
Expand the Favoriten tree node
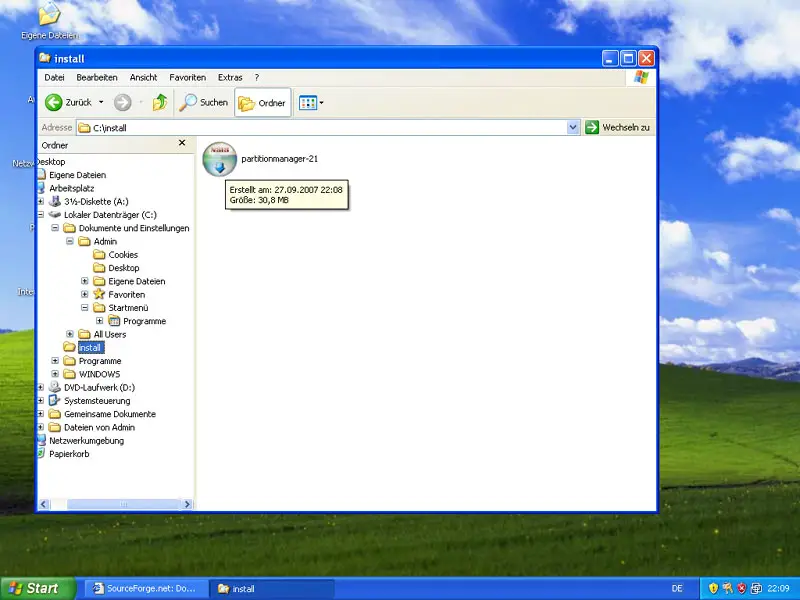(x=85, y=294)
